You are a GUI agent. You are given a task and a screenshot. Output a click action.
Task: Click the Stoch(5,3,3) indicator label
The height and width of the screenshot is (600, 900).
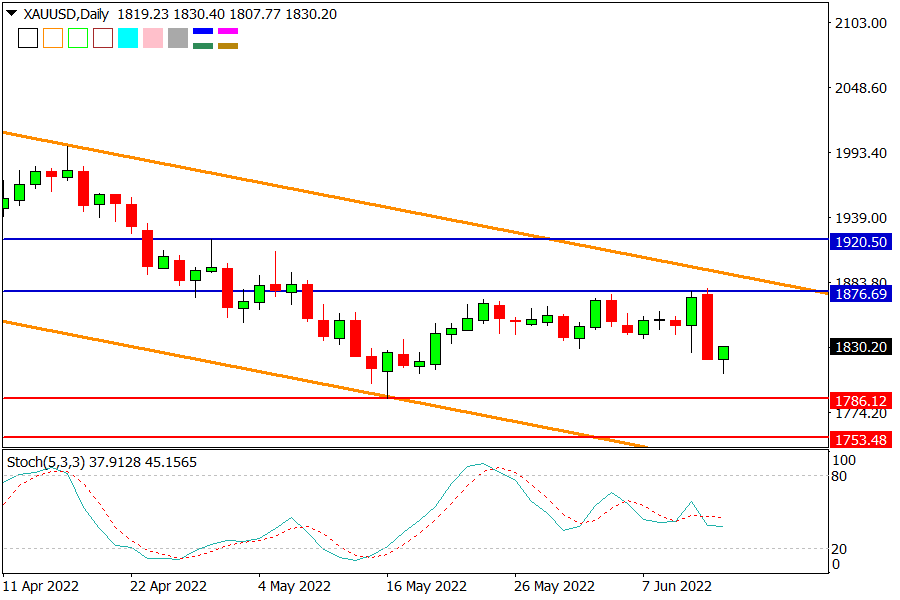coord(46,462)
